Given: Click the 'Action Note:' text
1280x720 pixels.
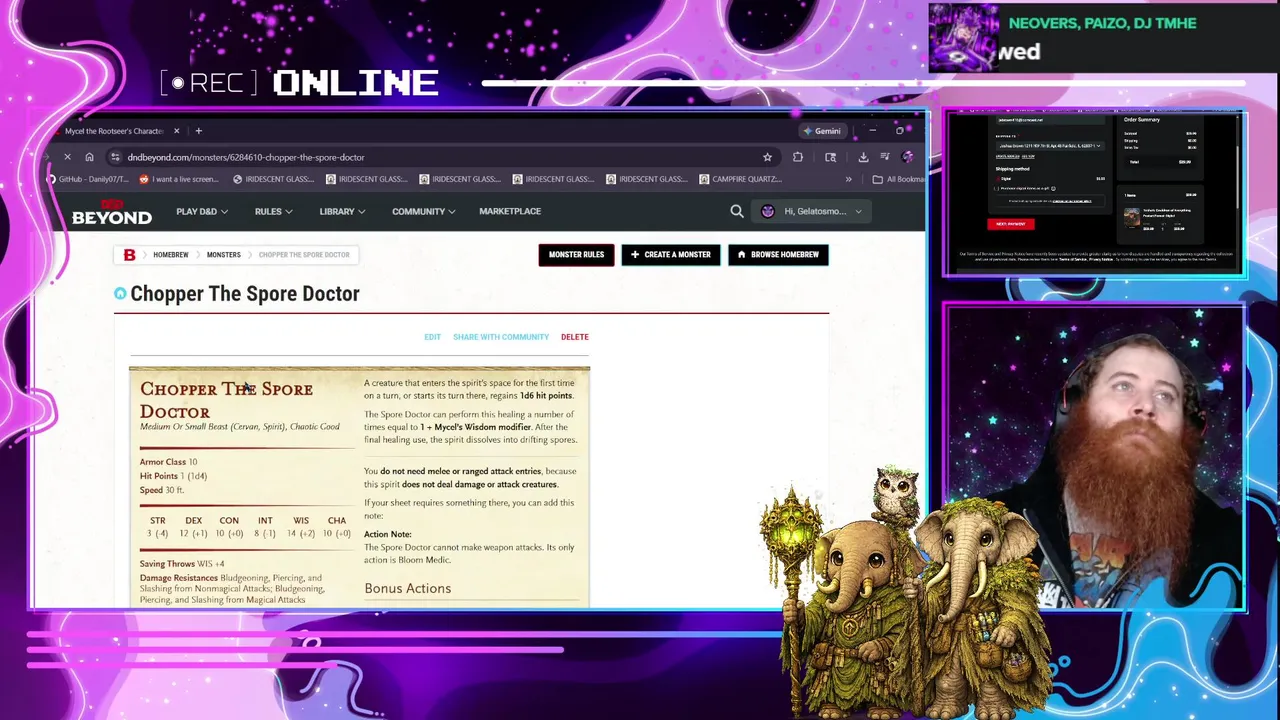Looking at the screenshot, I should click(388, 534).
